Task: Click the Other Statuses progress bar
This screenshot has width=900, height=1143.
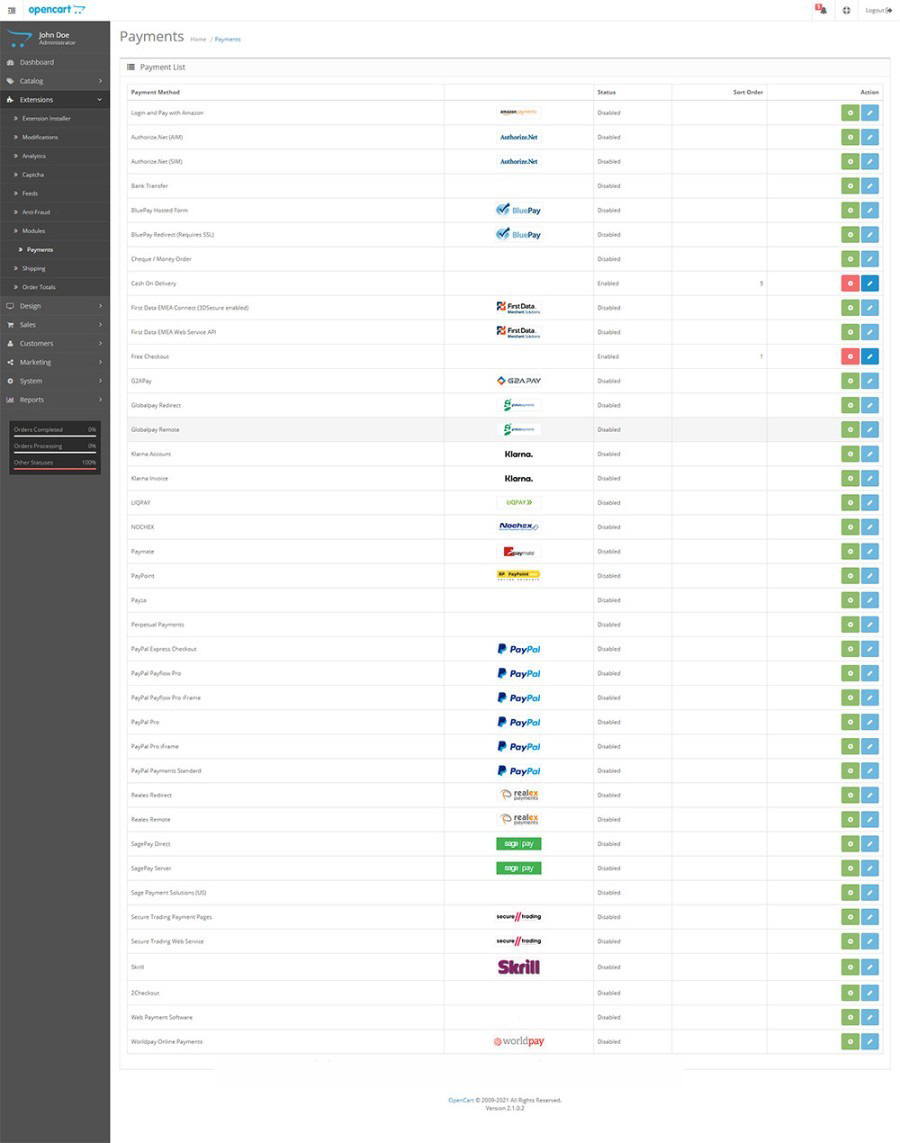Action: (x=55, y=466)
